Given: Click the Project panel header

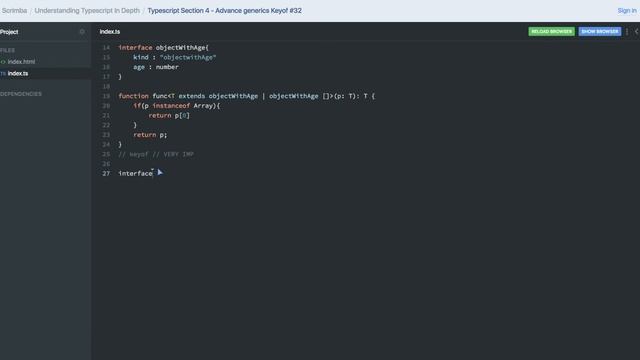Looking at the screenshot, I should 9,31.
